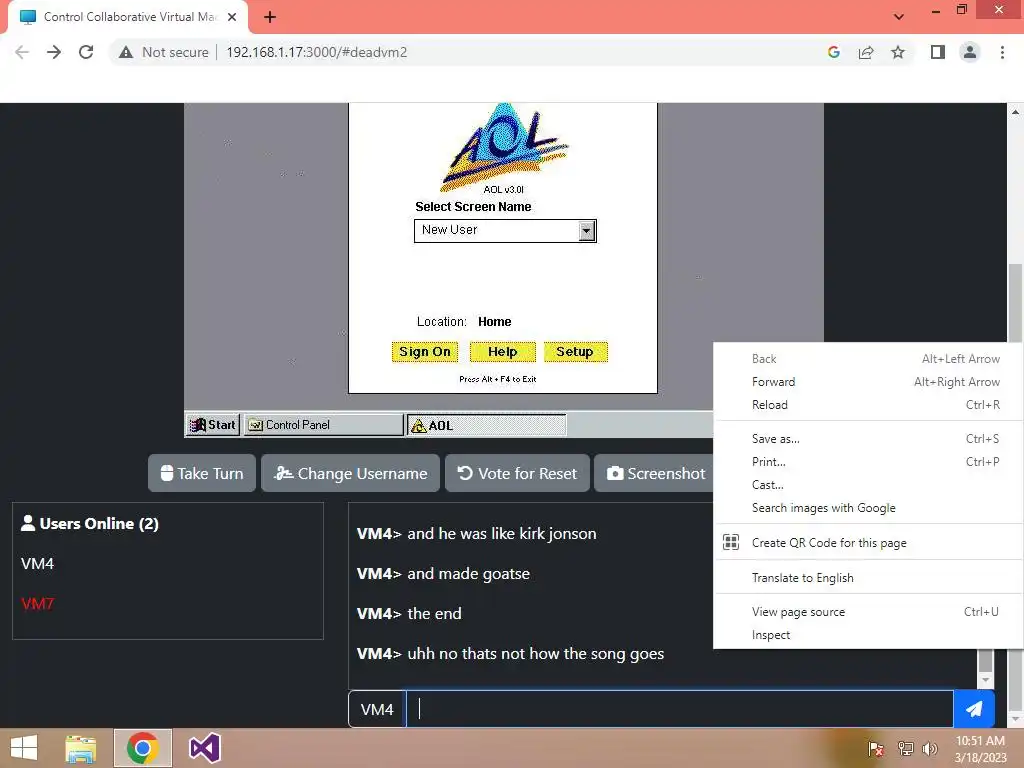Click the Screenshot button
This screenshot has width=1024, height=768.
656,473
